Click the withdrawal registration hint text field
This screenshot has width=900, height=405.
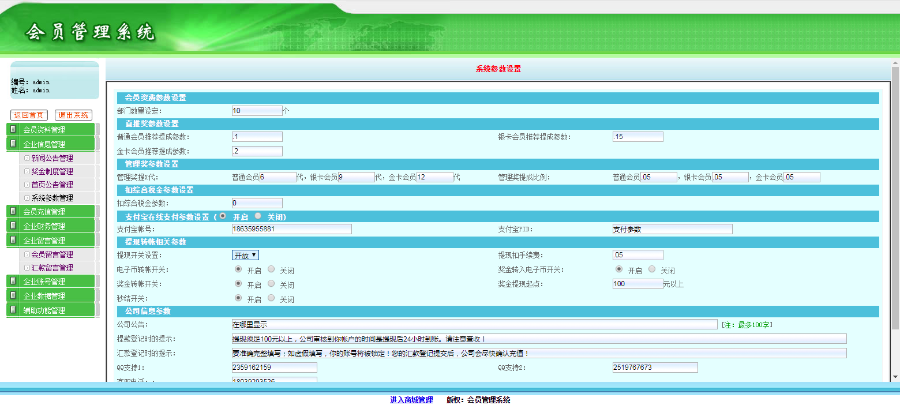[x=538, y=338]
